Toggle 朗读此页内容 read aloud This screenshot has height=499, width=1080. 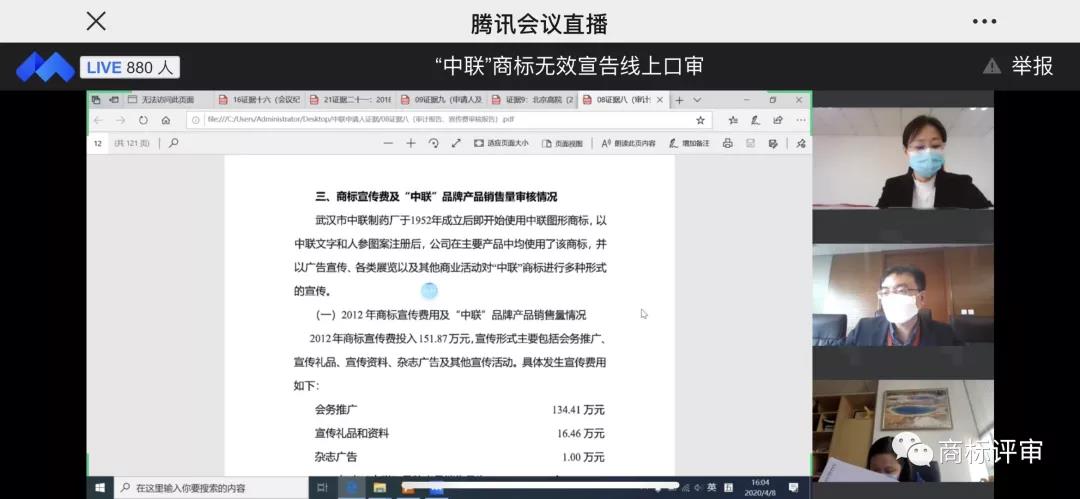coord(628,143)
